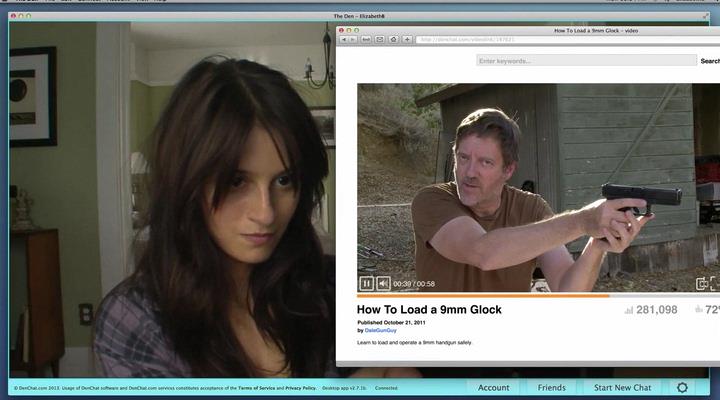Screen dimensions: 720x400
Task: Open settings gear in DenChat bottom bar
Action: click(682, 388)
